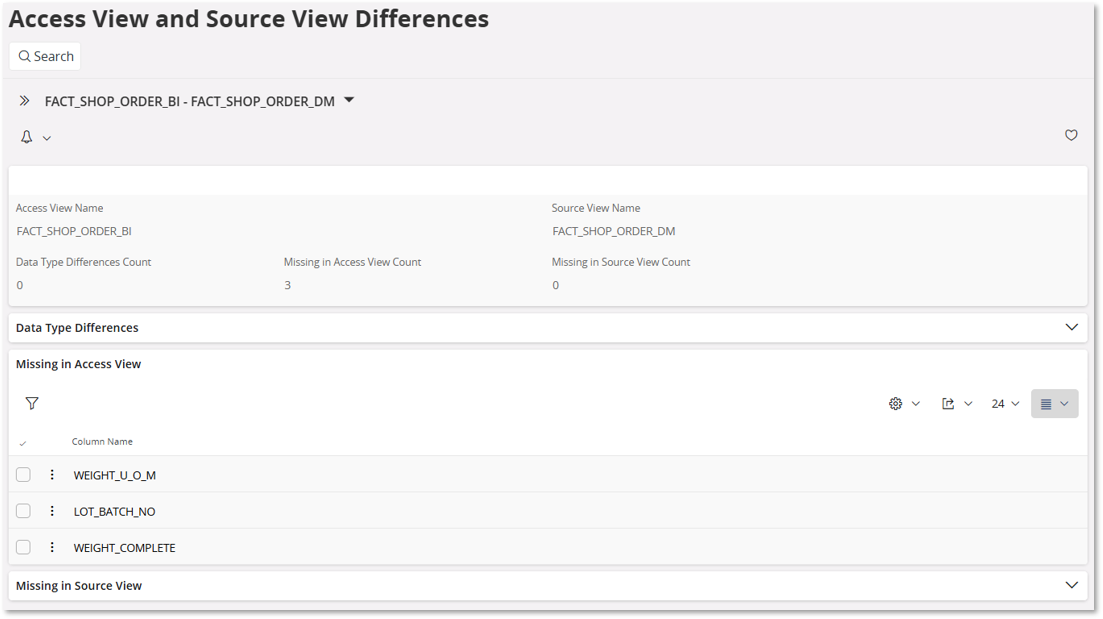This screenshot has width=1103, height=619.
Task: Check the WEIGHT_U_O_M row checkbox
Action: click(23, 475)
